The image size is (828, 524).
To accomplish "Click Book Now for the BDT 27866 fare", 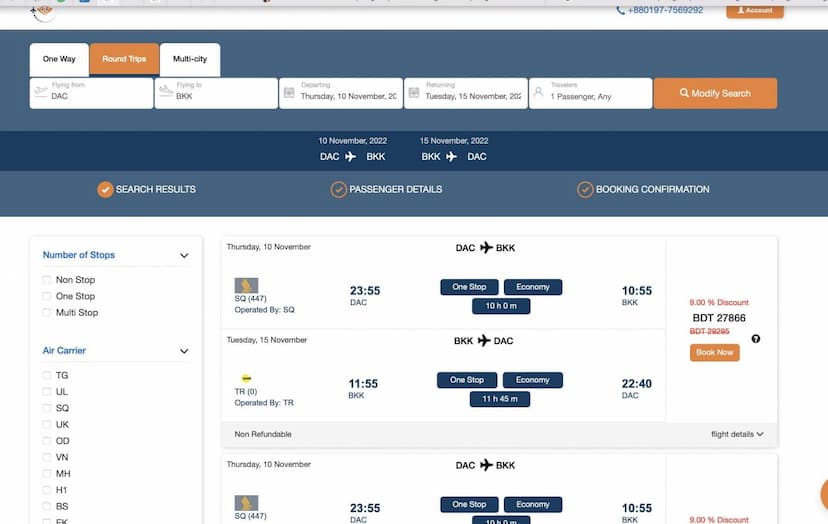I will point(714,353).
